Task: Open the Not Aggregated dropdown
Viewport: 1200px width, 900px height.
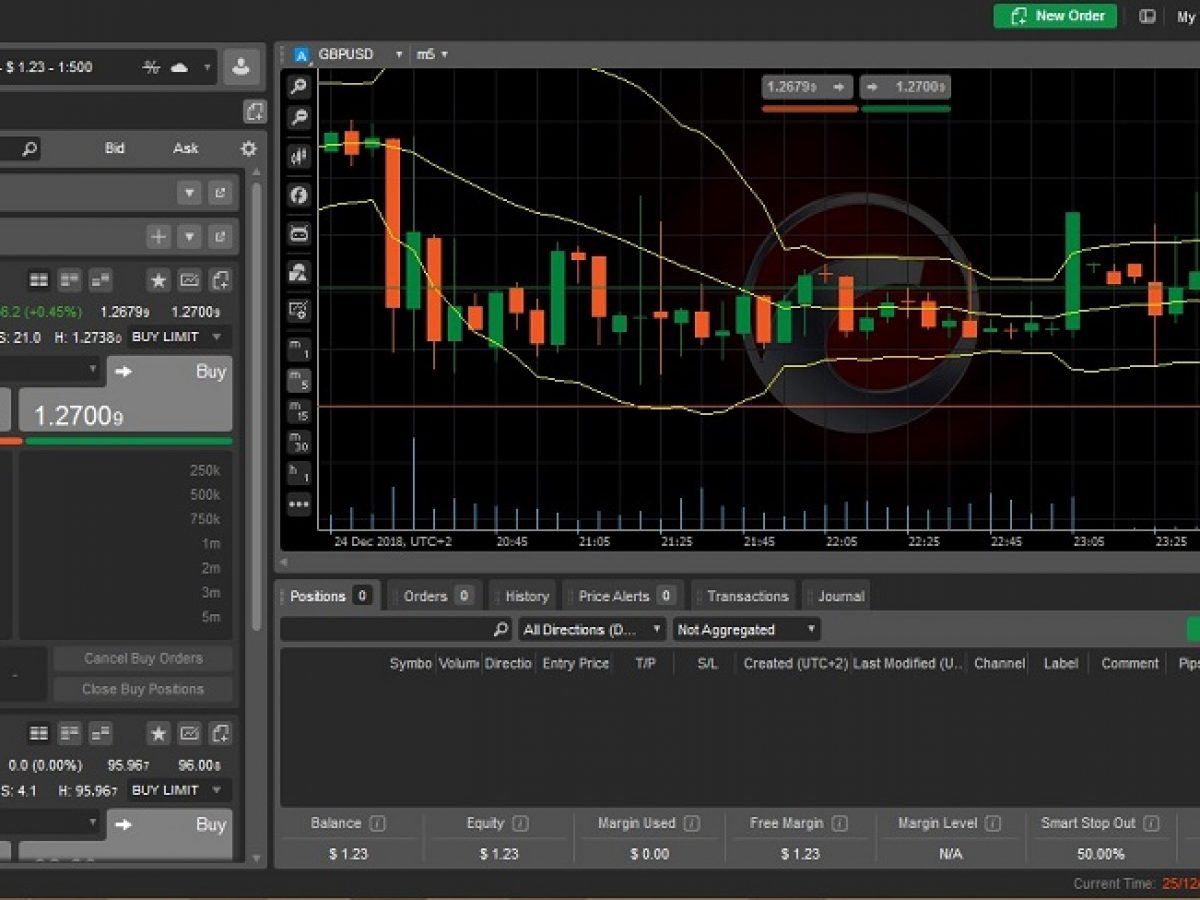Action: (746, 630)
